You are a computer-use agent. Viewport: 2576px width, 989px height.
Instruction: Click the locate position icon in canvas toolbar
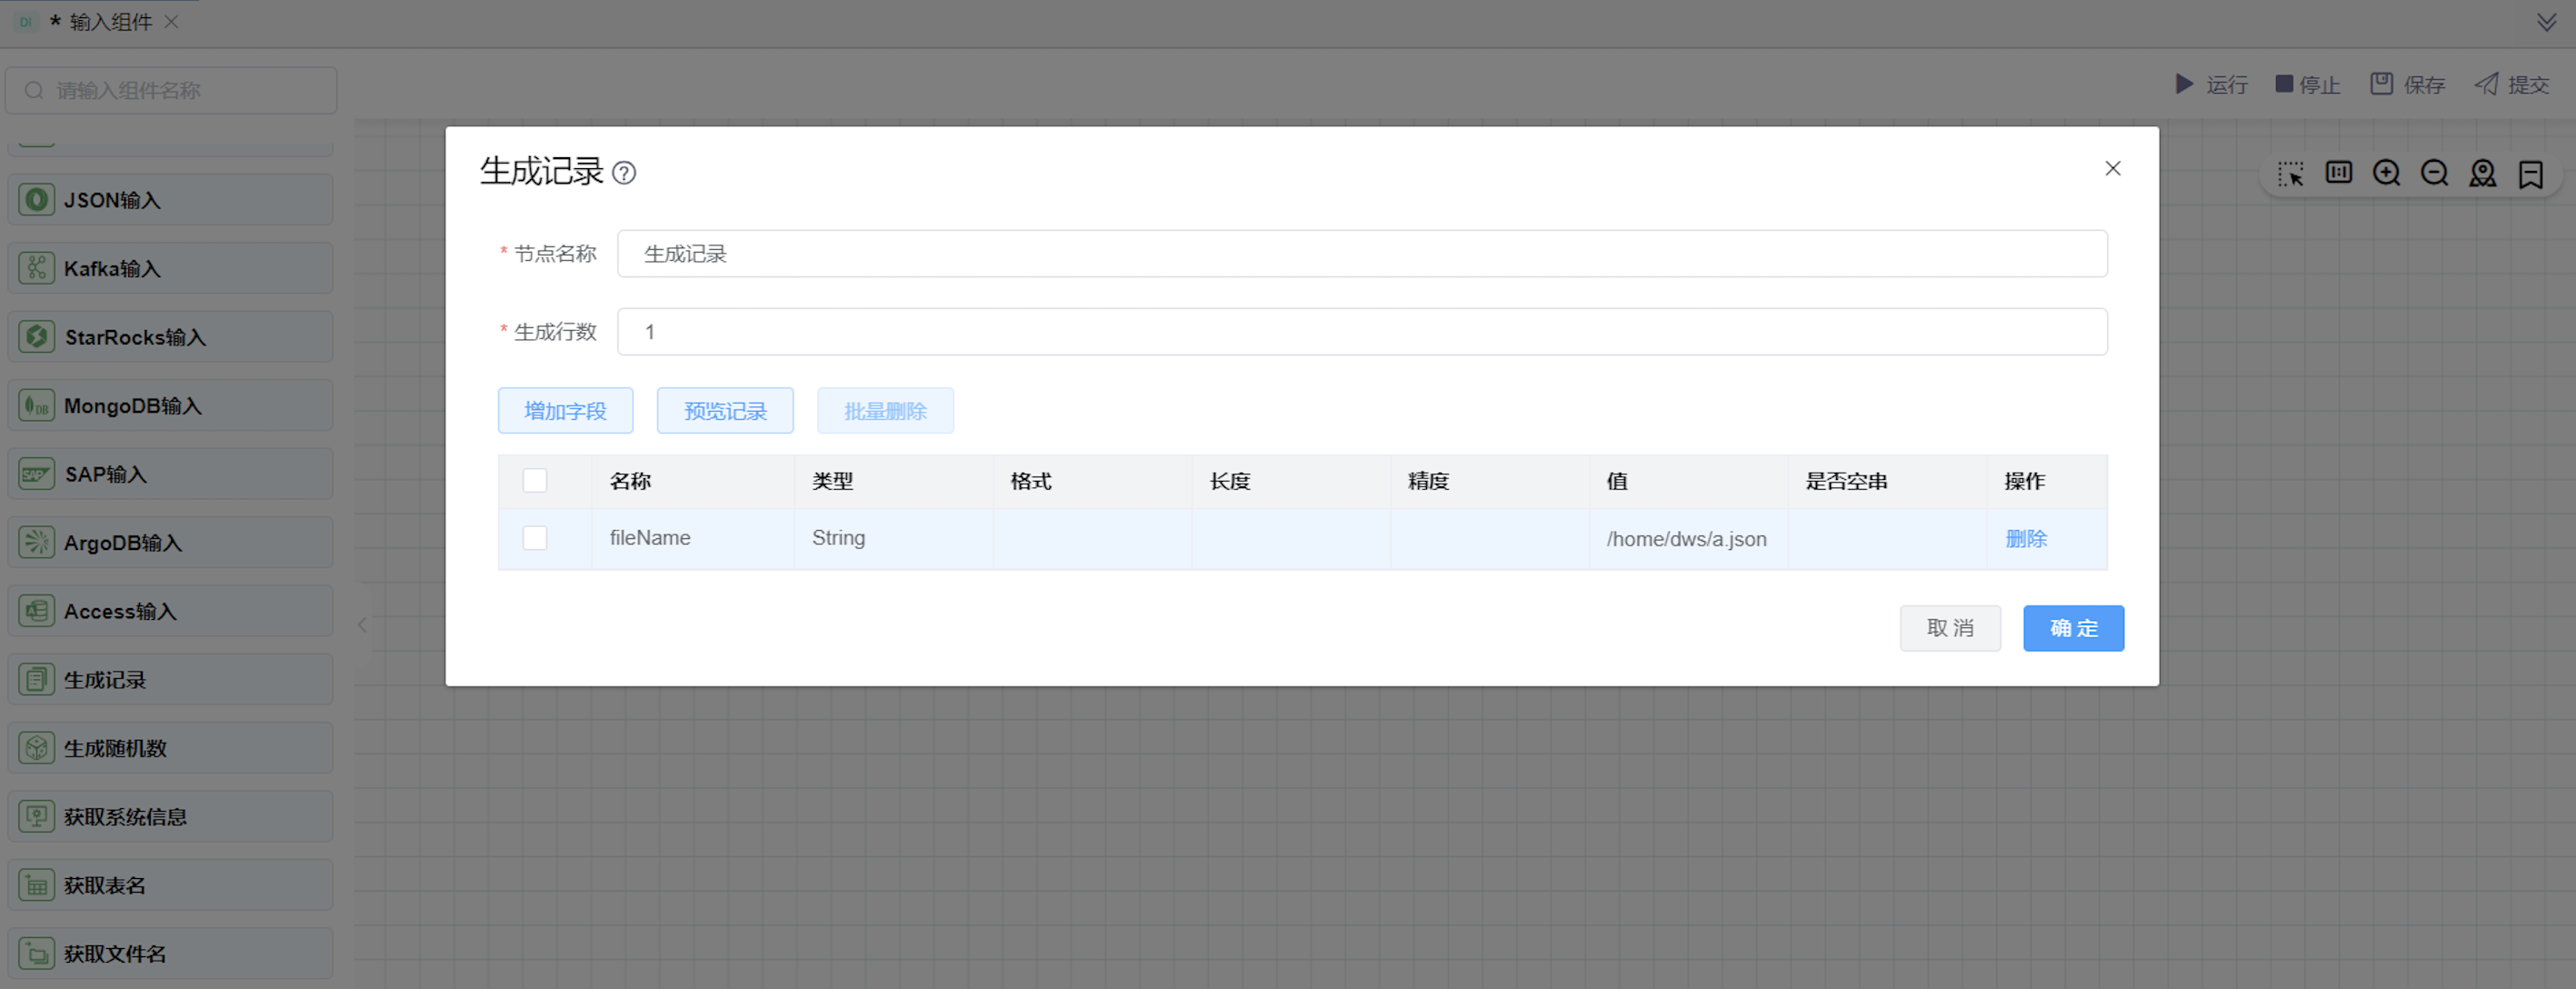pos(2482,173)
